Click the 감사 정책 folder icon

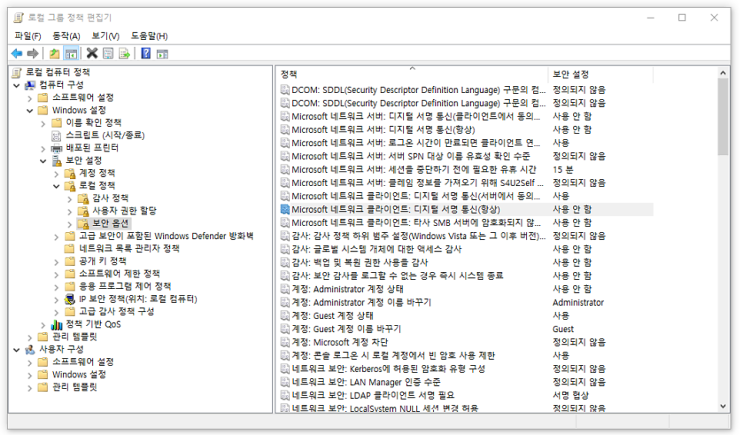(83, 198)
